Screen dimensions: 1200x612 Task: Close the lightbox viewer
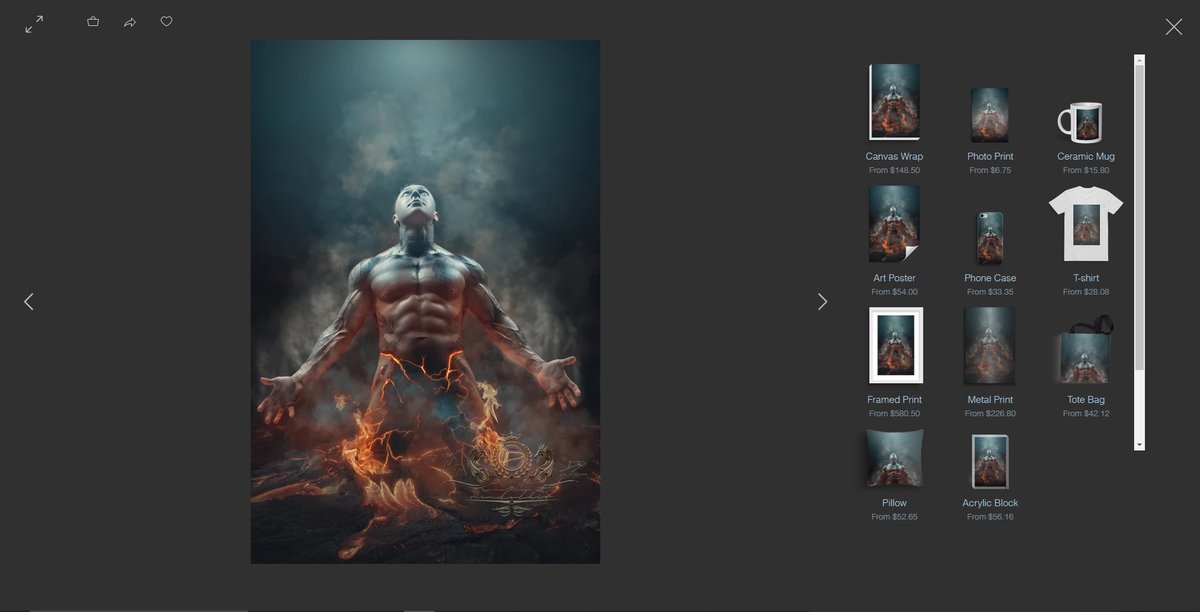(1174, 27)
